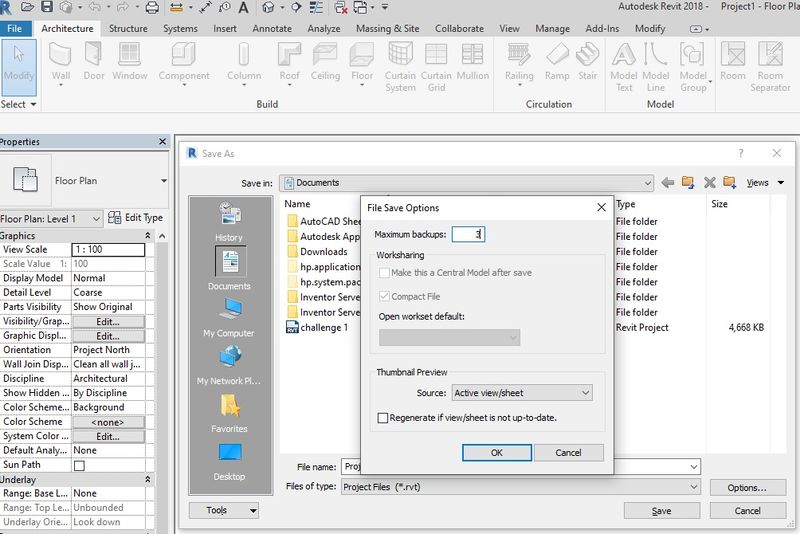Select the Model Group tool

[693, 67]
